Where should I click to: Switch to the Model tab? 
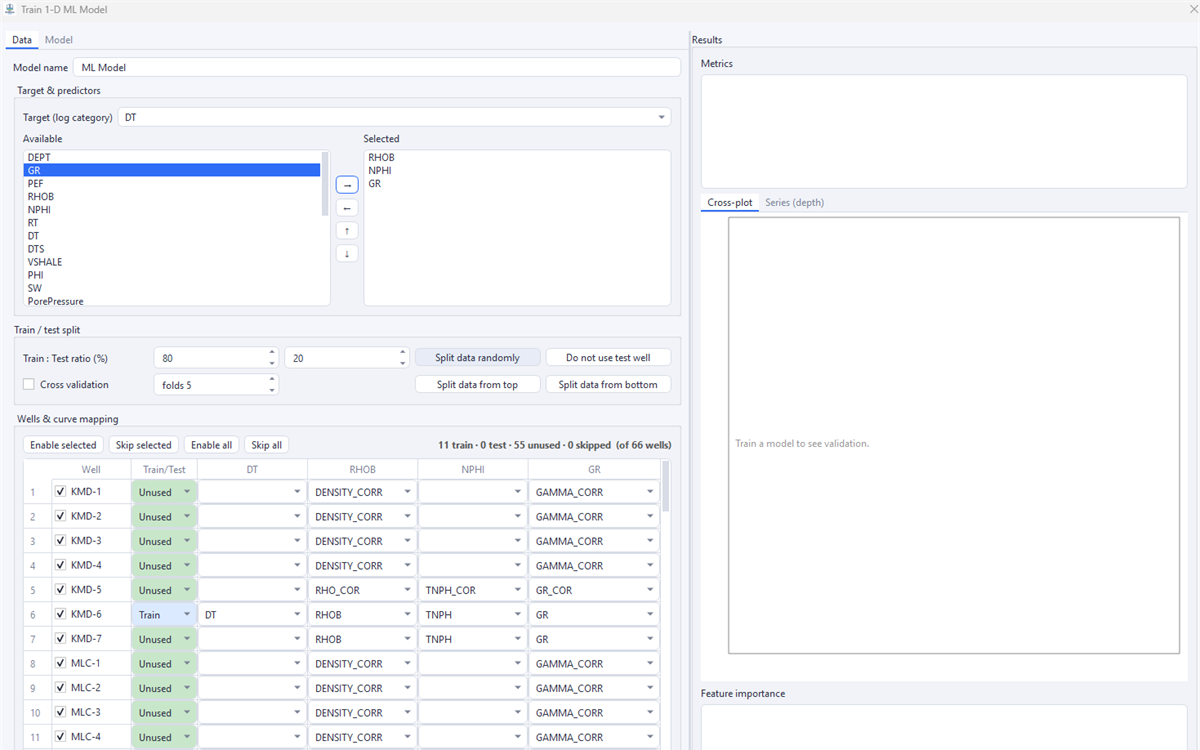58,40
